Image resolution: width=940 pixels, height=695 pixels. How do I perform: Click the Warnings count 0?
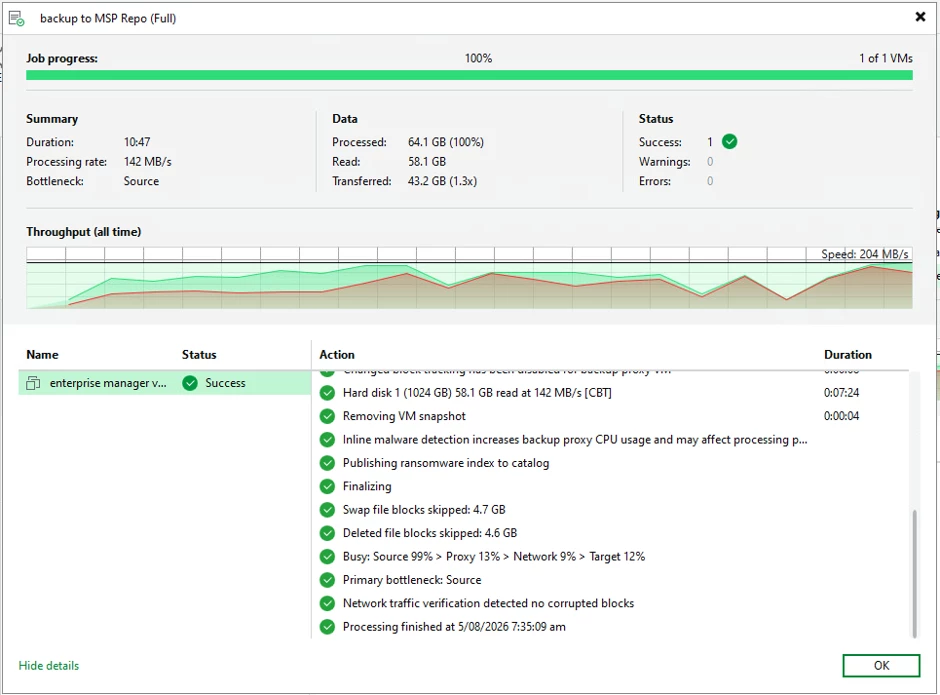click(x=710, y=162)
